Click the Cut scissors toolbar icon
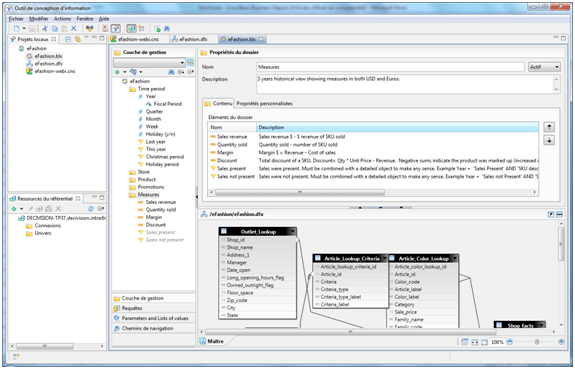 pos(45,28)
